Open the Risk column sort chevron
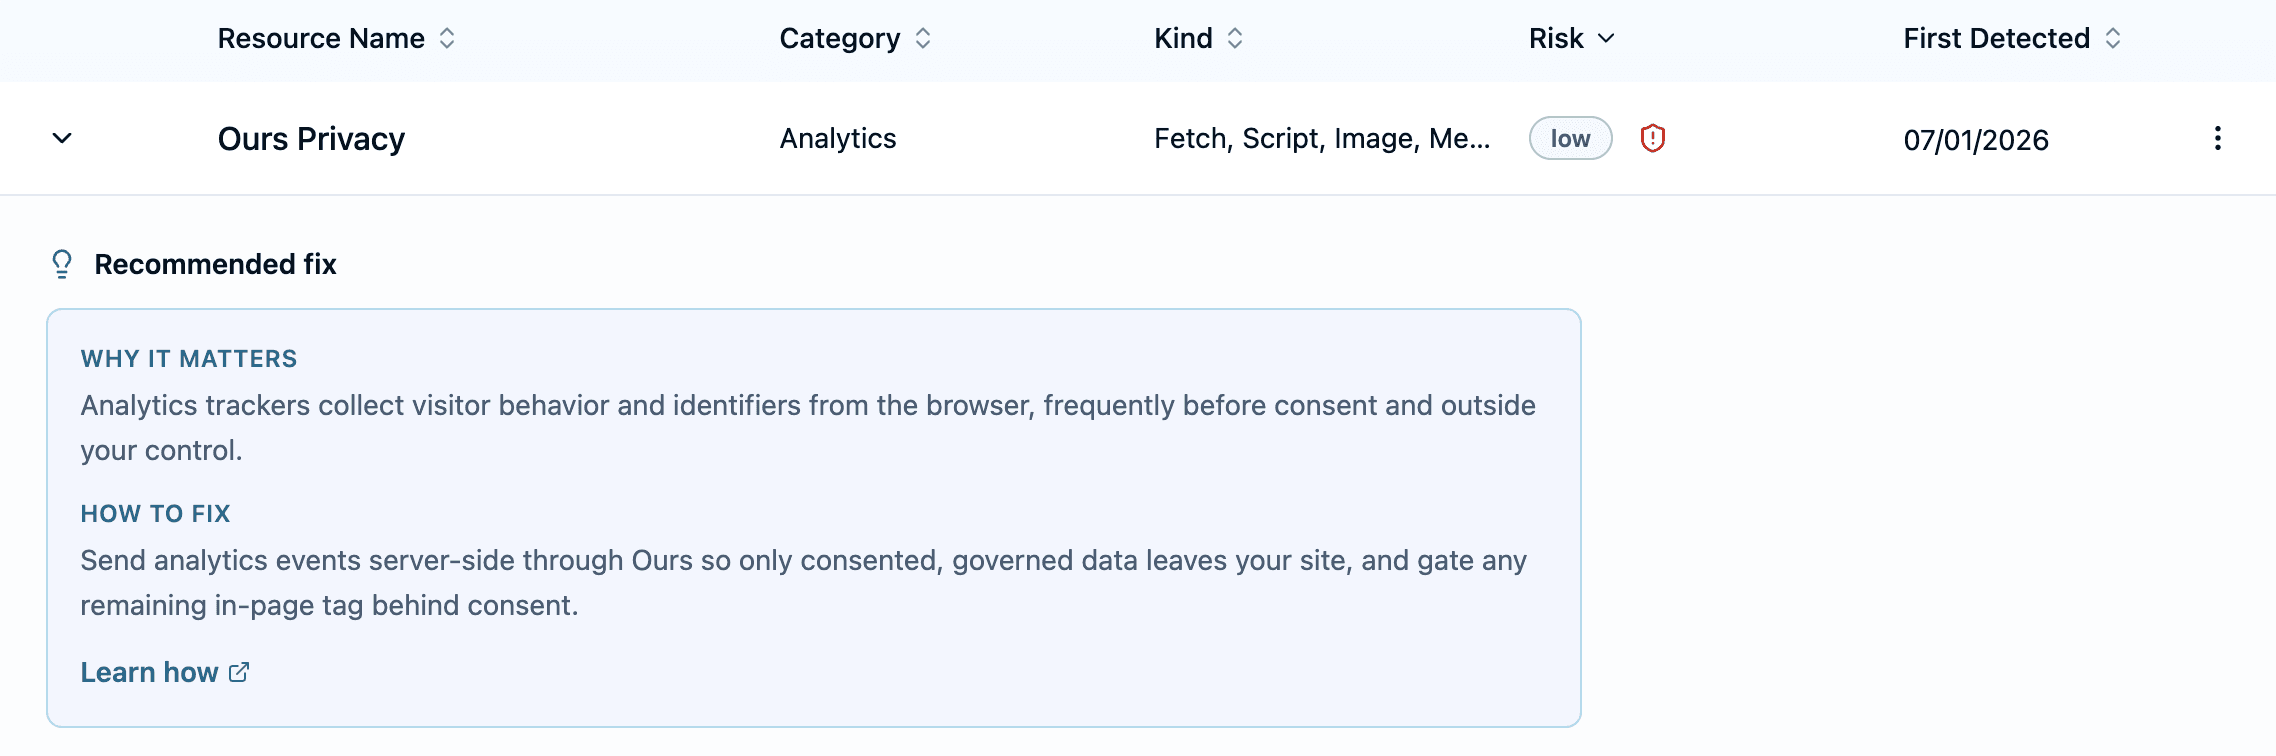The image size is (2276, 756). (1606, 38)
